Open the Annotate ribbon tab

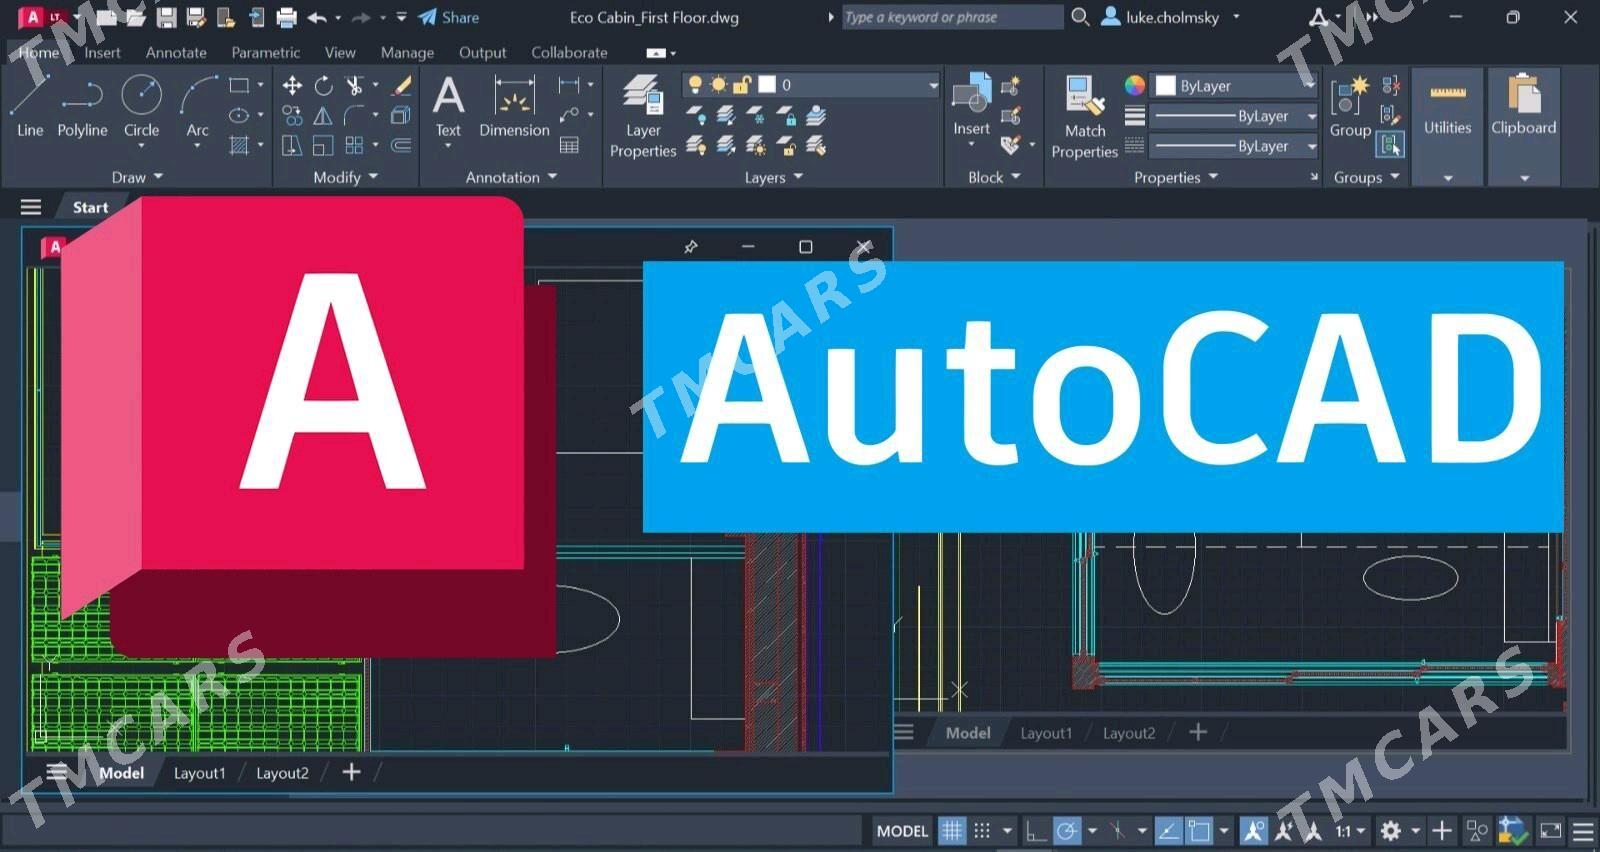click(176, 52)
